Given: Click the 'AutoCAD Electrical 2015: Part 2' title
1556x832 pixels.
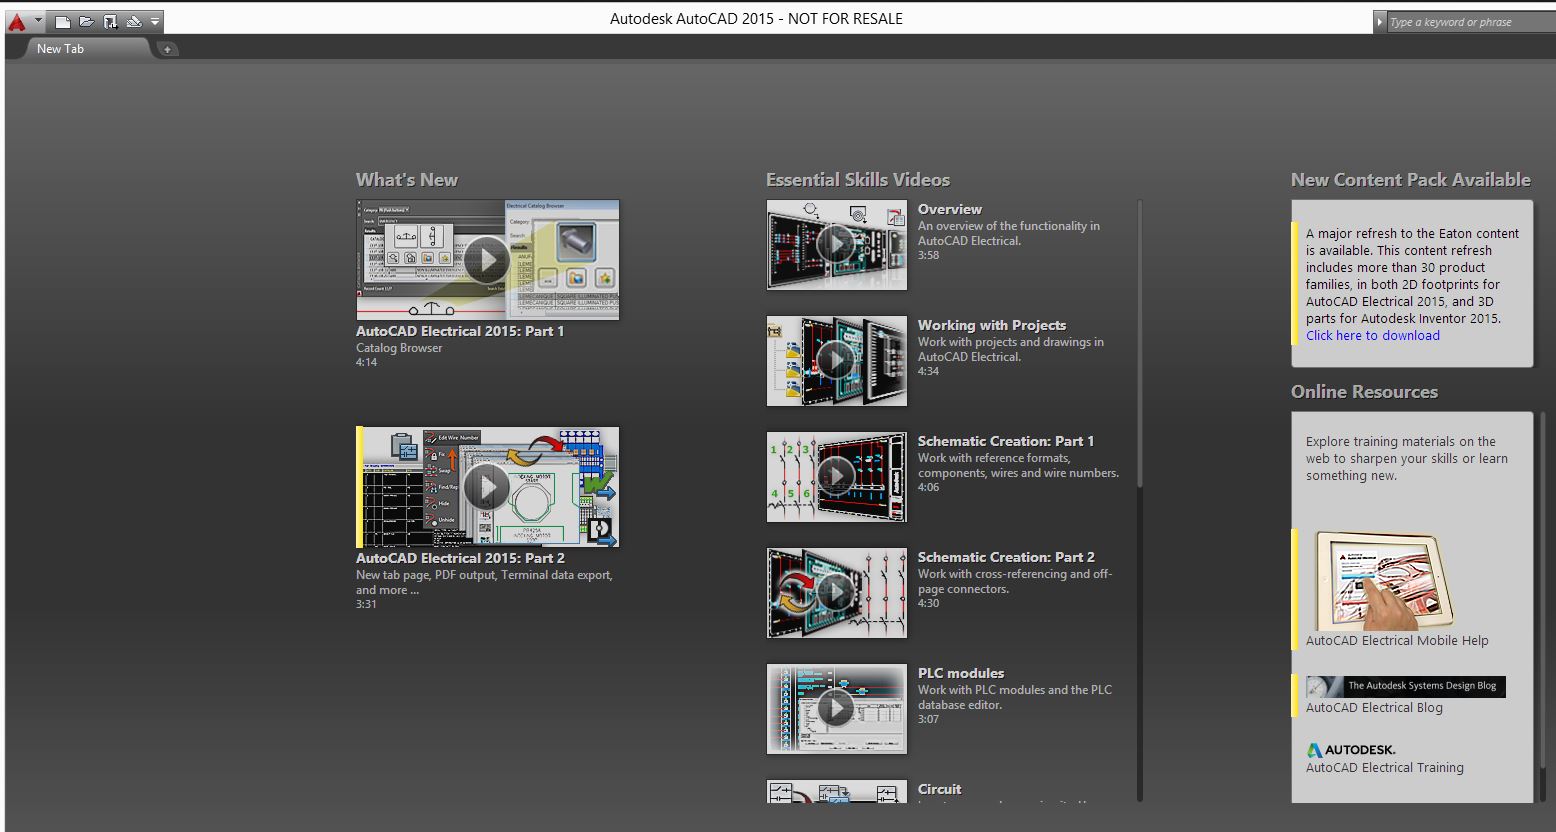Looking at the screenshot, I should 460,558.
